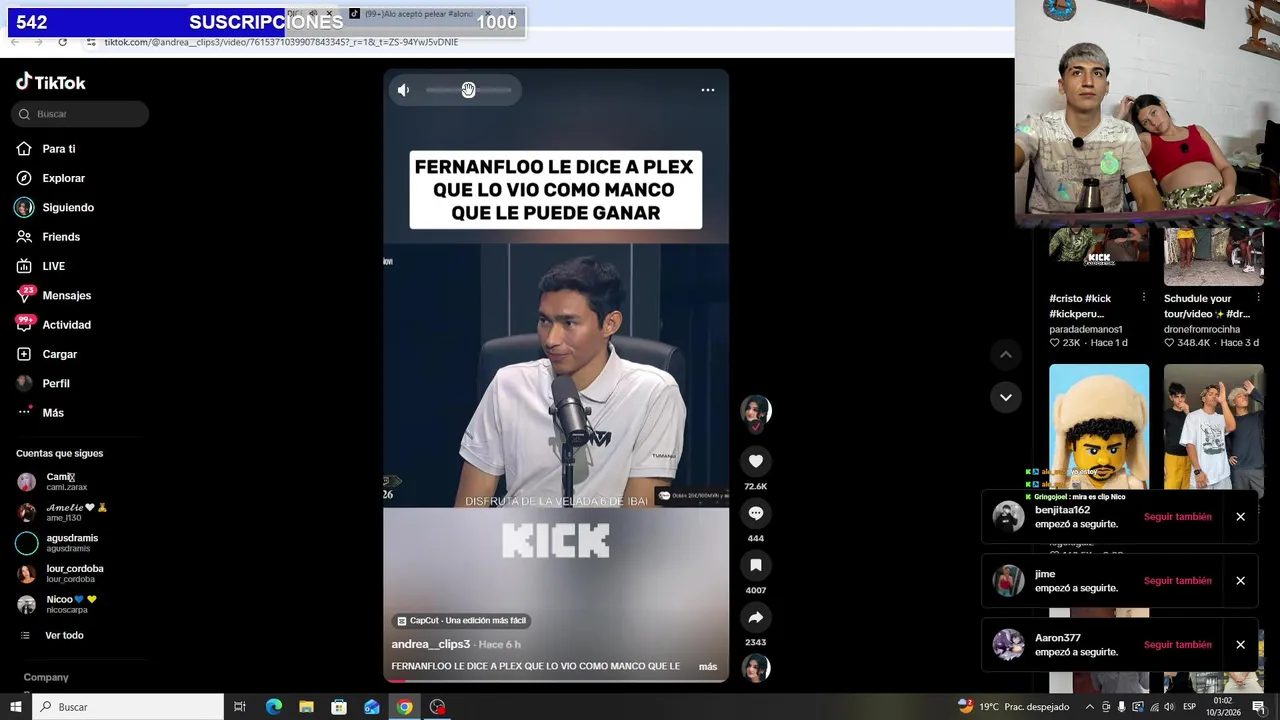Screen dimensions: 1280x720
Task: Open the video's three-dot options menu
Action: [708, 90]
